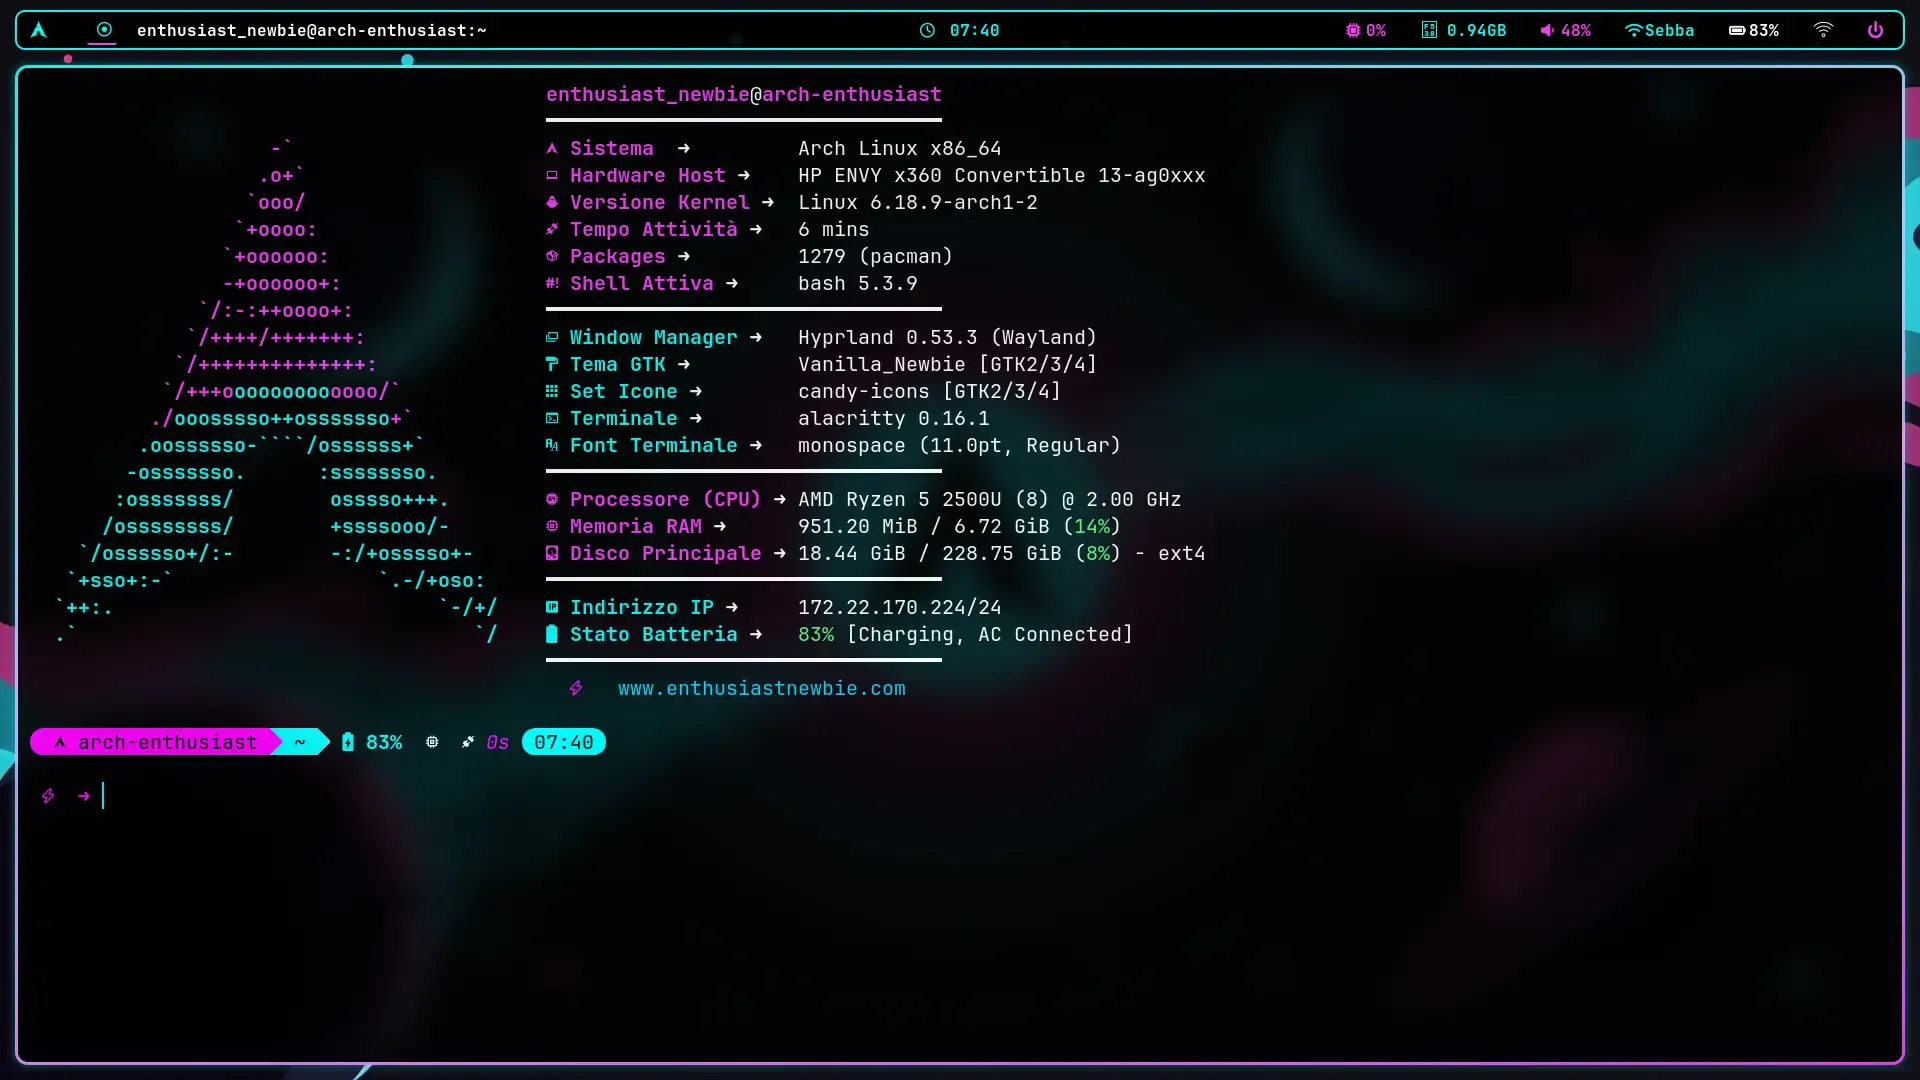The width and height of the screenshot is (1920, 1080).
Task: Click the lightning icon next to the website URL
Action: [x=576, y=688]
